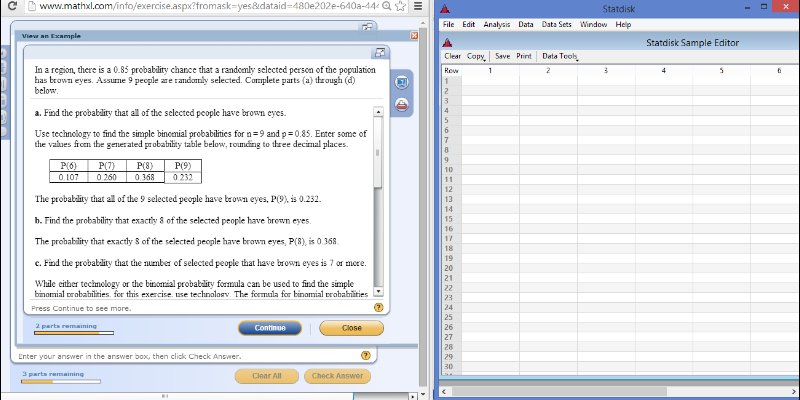Open the Data Sets menu in Statdisk

(557, 24)
